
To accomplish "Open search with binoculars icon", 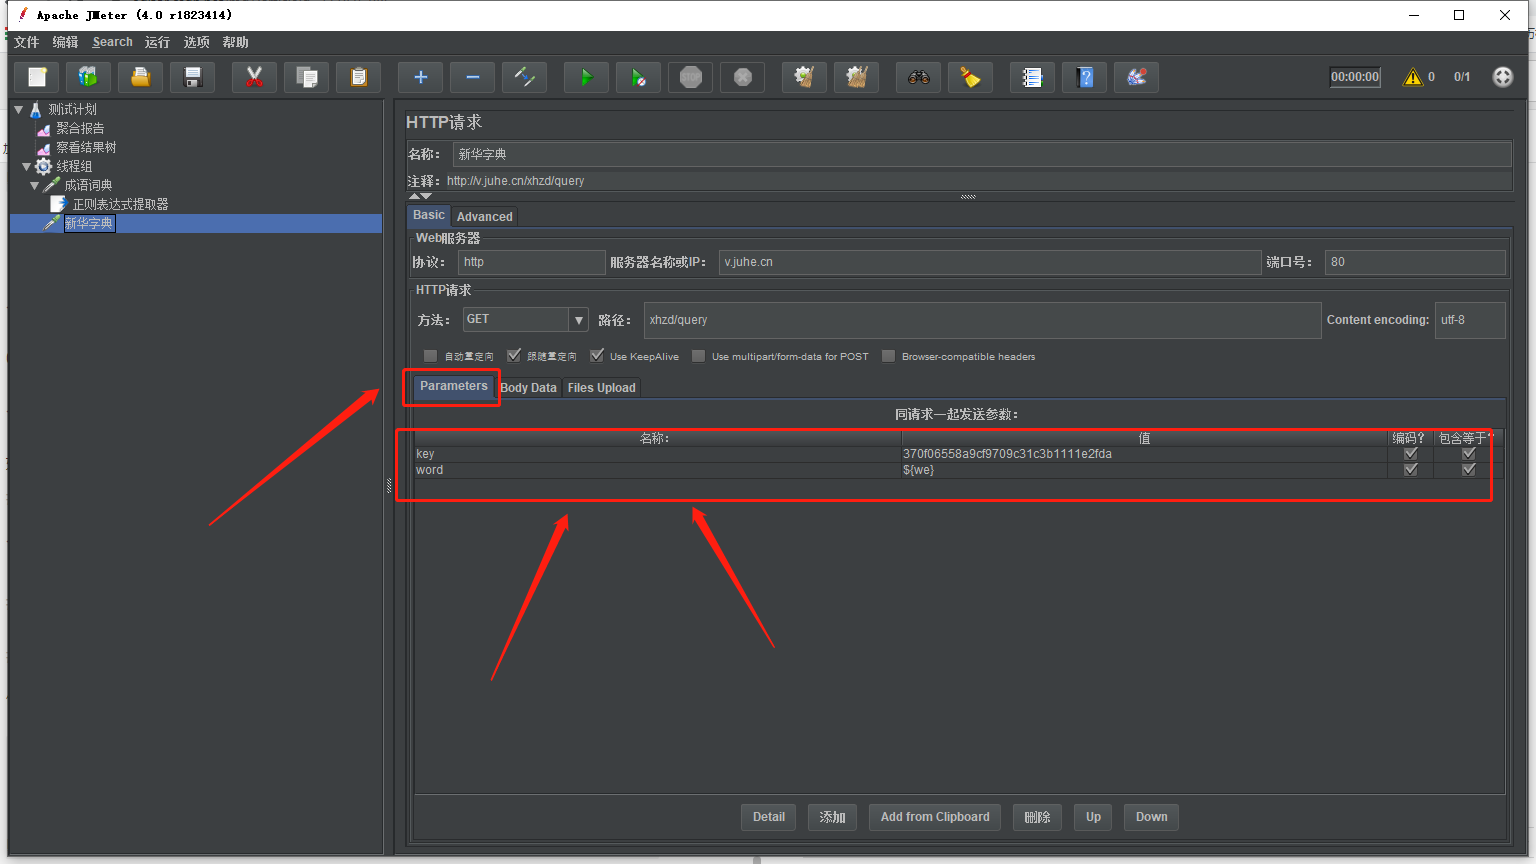I will (x=918, y=77).
